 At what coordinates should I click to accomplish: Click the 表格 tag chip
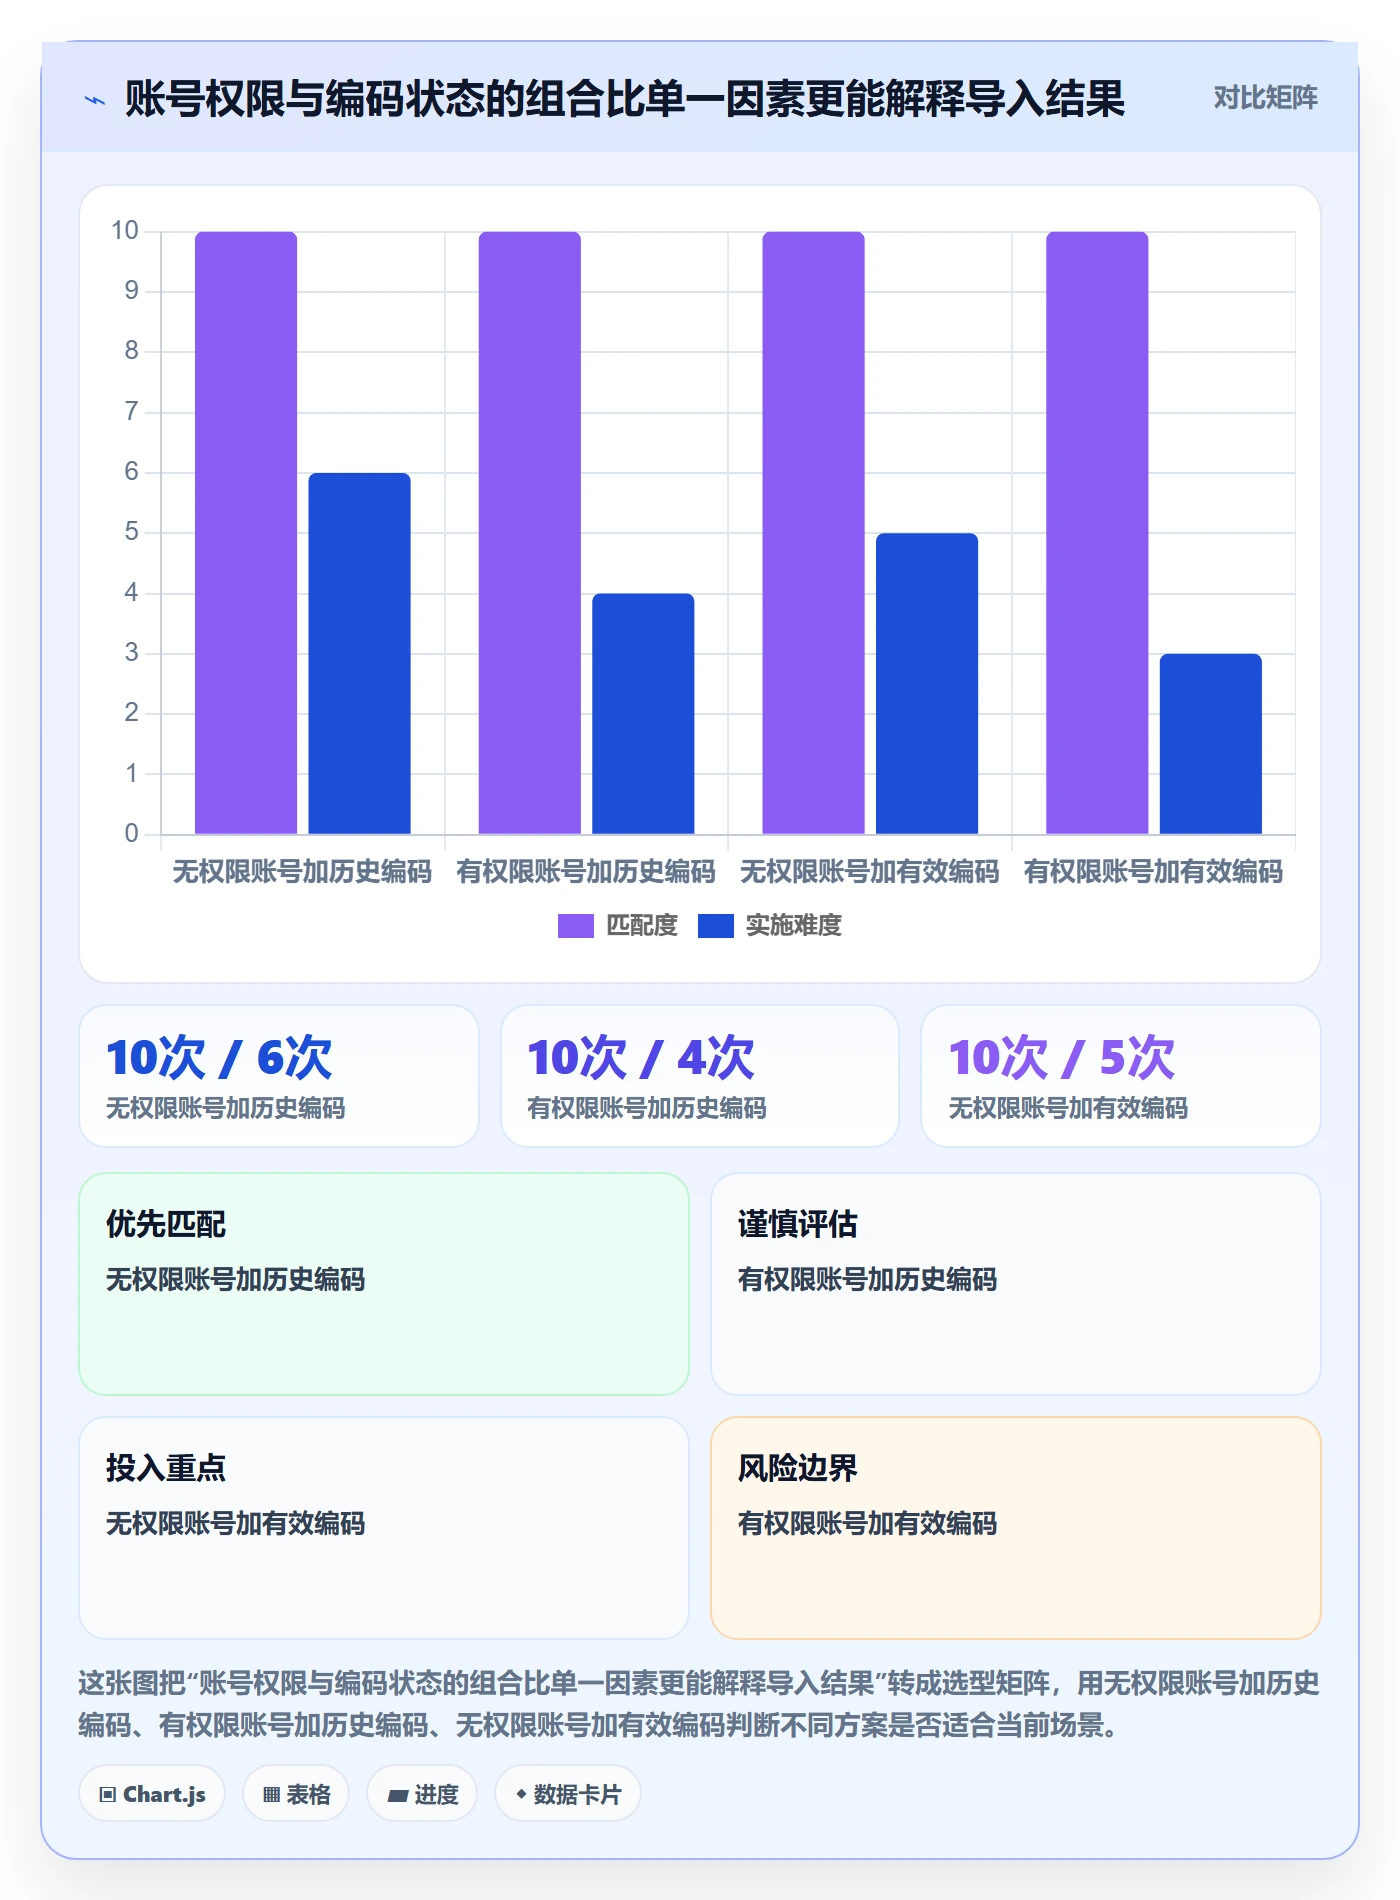[x=296, y=1794]
